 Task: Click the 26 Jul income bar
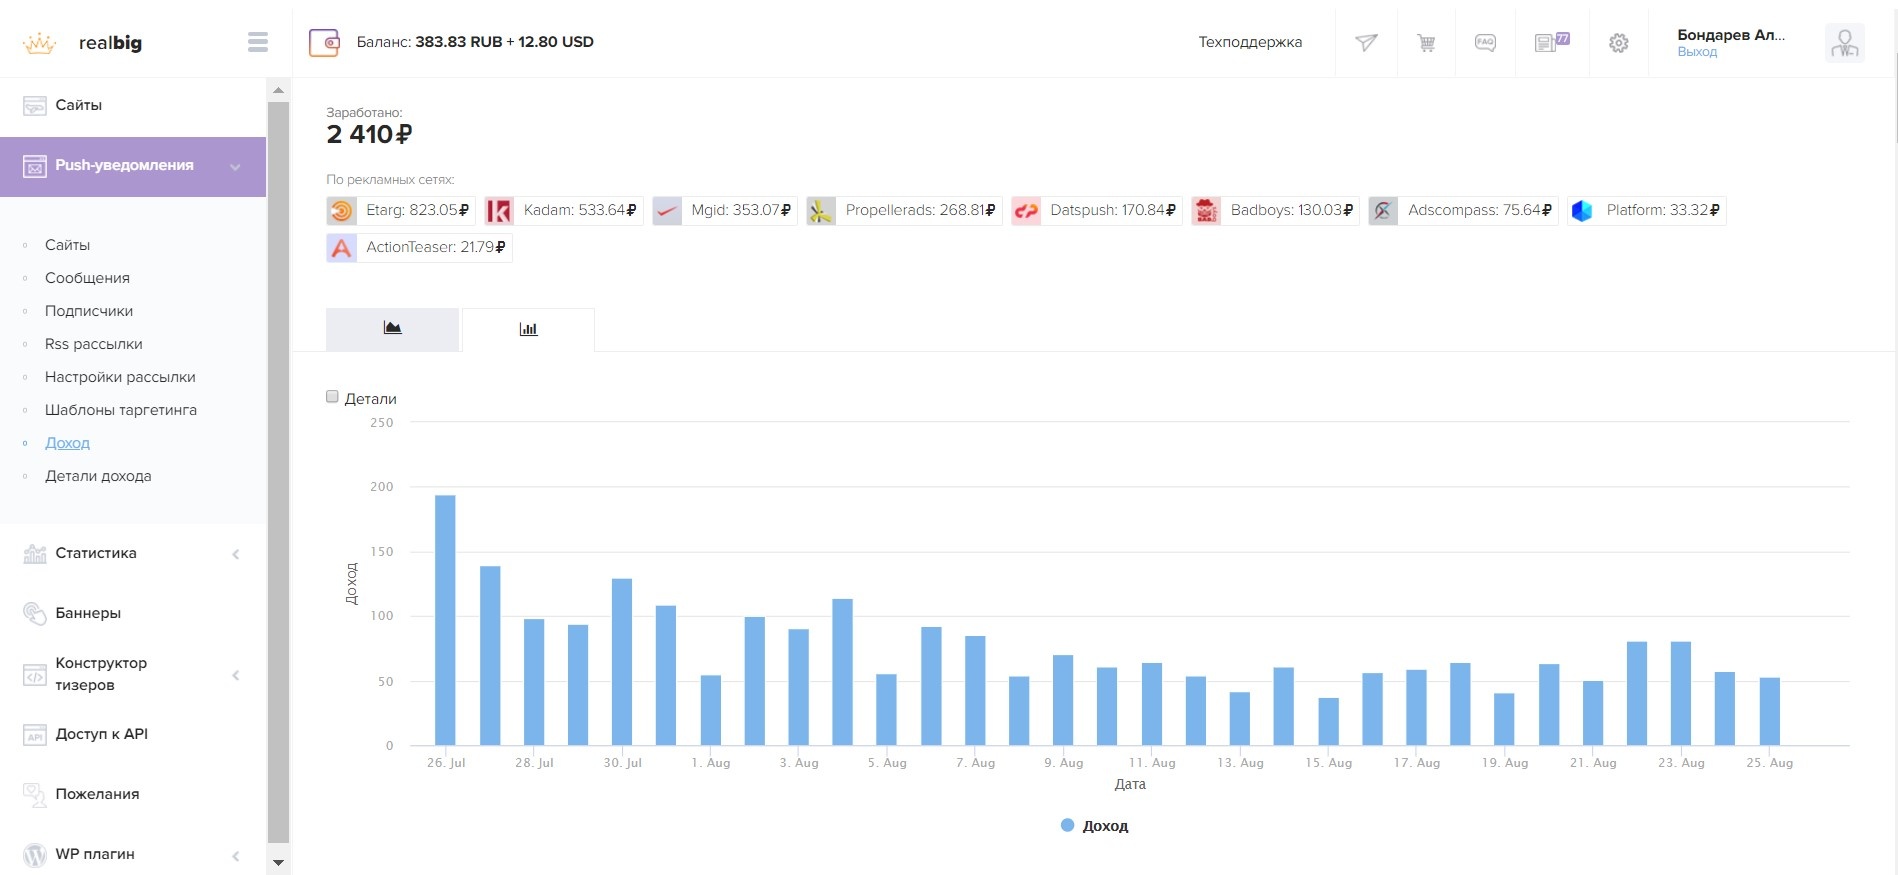(x=445, y=620)
